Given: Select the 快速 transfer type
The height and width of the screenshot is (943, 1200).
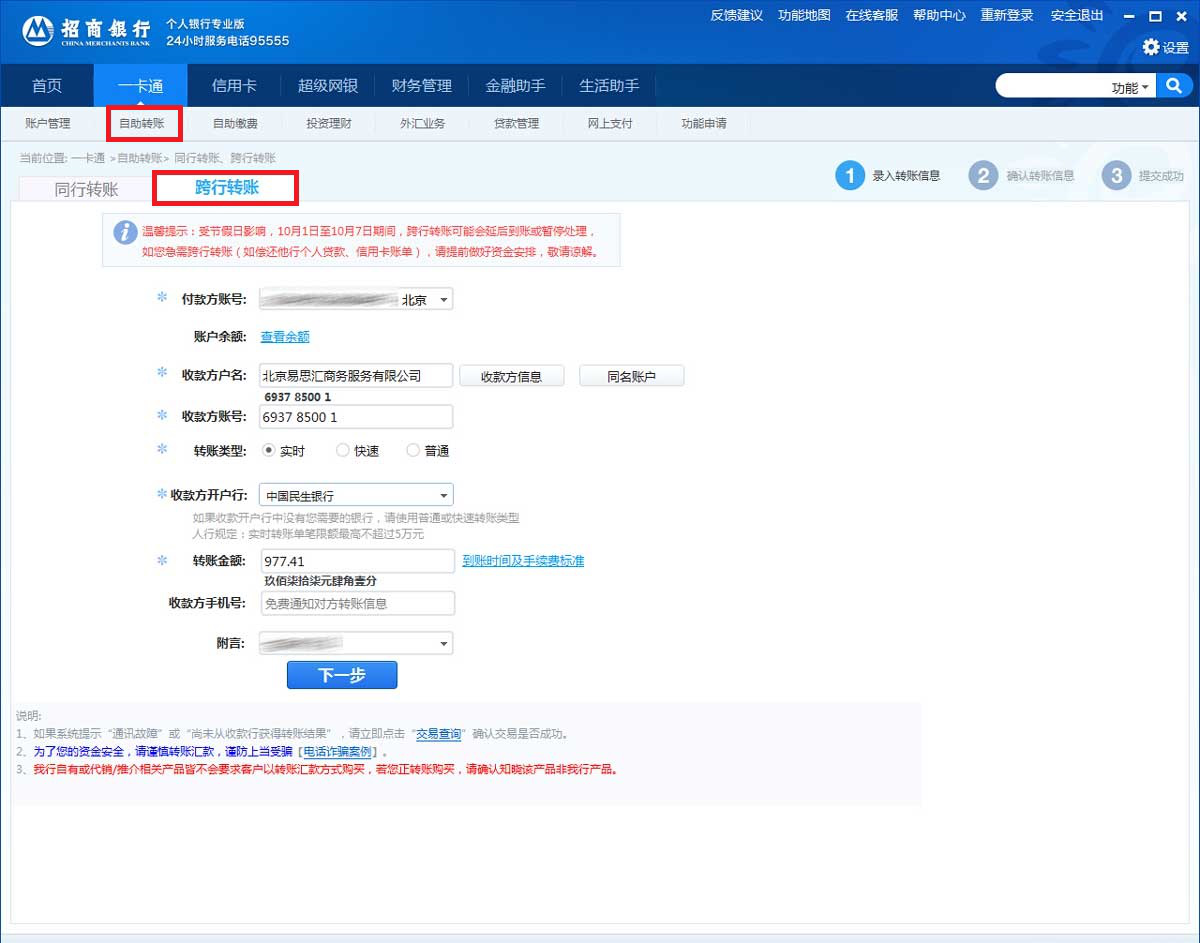Looking at the screenshot, I should [x=343, y=451].
